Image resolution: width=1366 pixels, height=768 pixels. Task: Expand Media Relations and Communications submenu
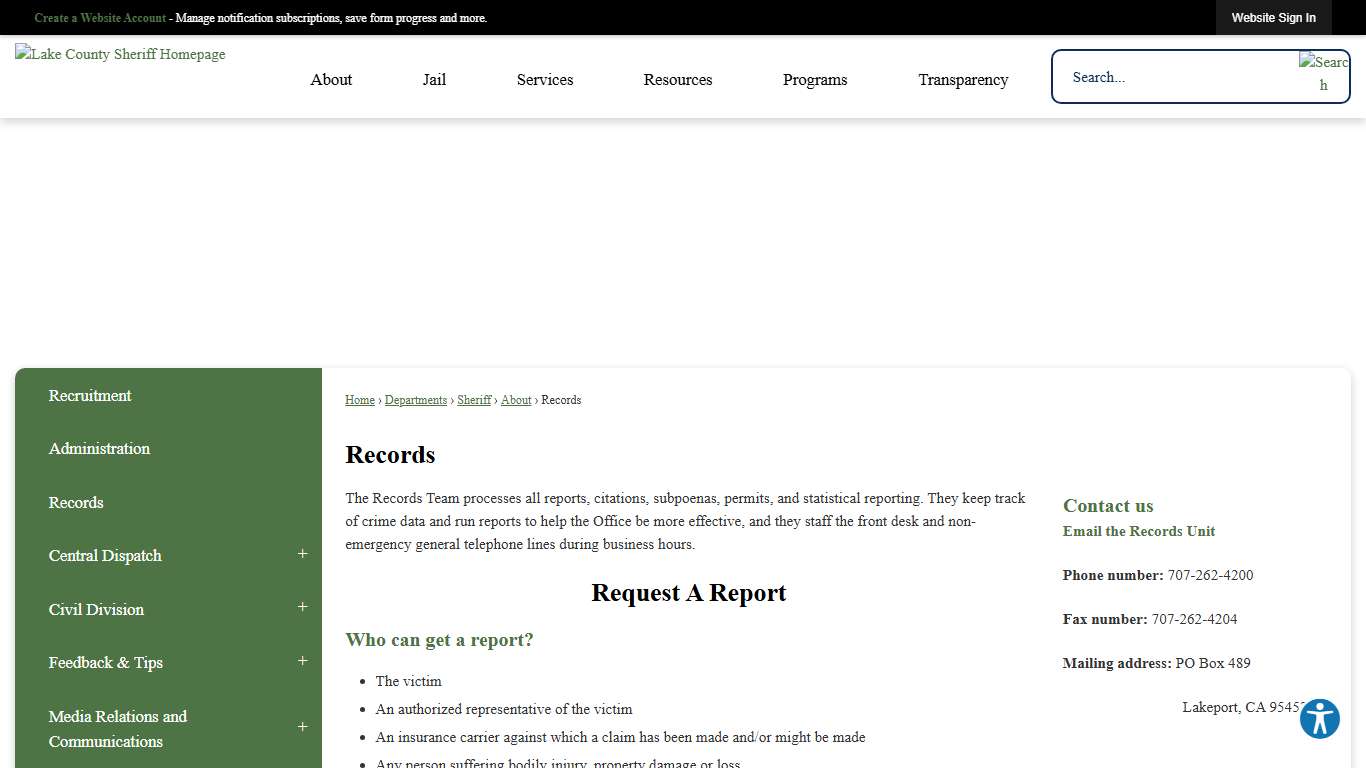[x=302, y=728]
